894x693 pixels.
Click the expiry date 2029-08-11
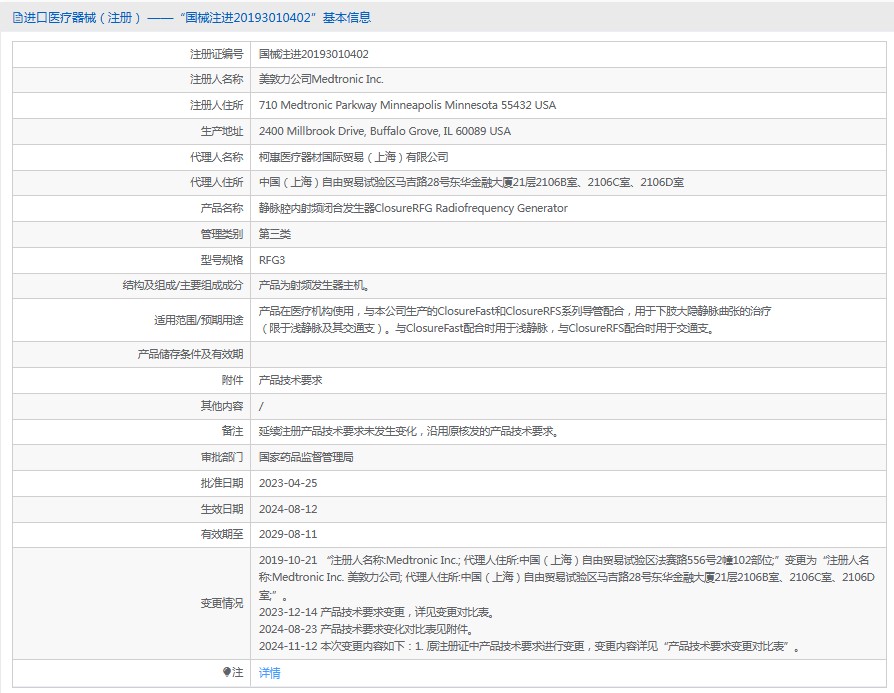click(287, 535)
